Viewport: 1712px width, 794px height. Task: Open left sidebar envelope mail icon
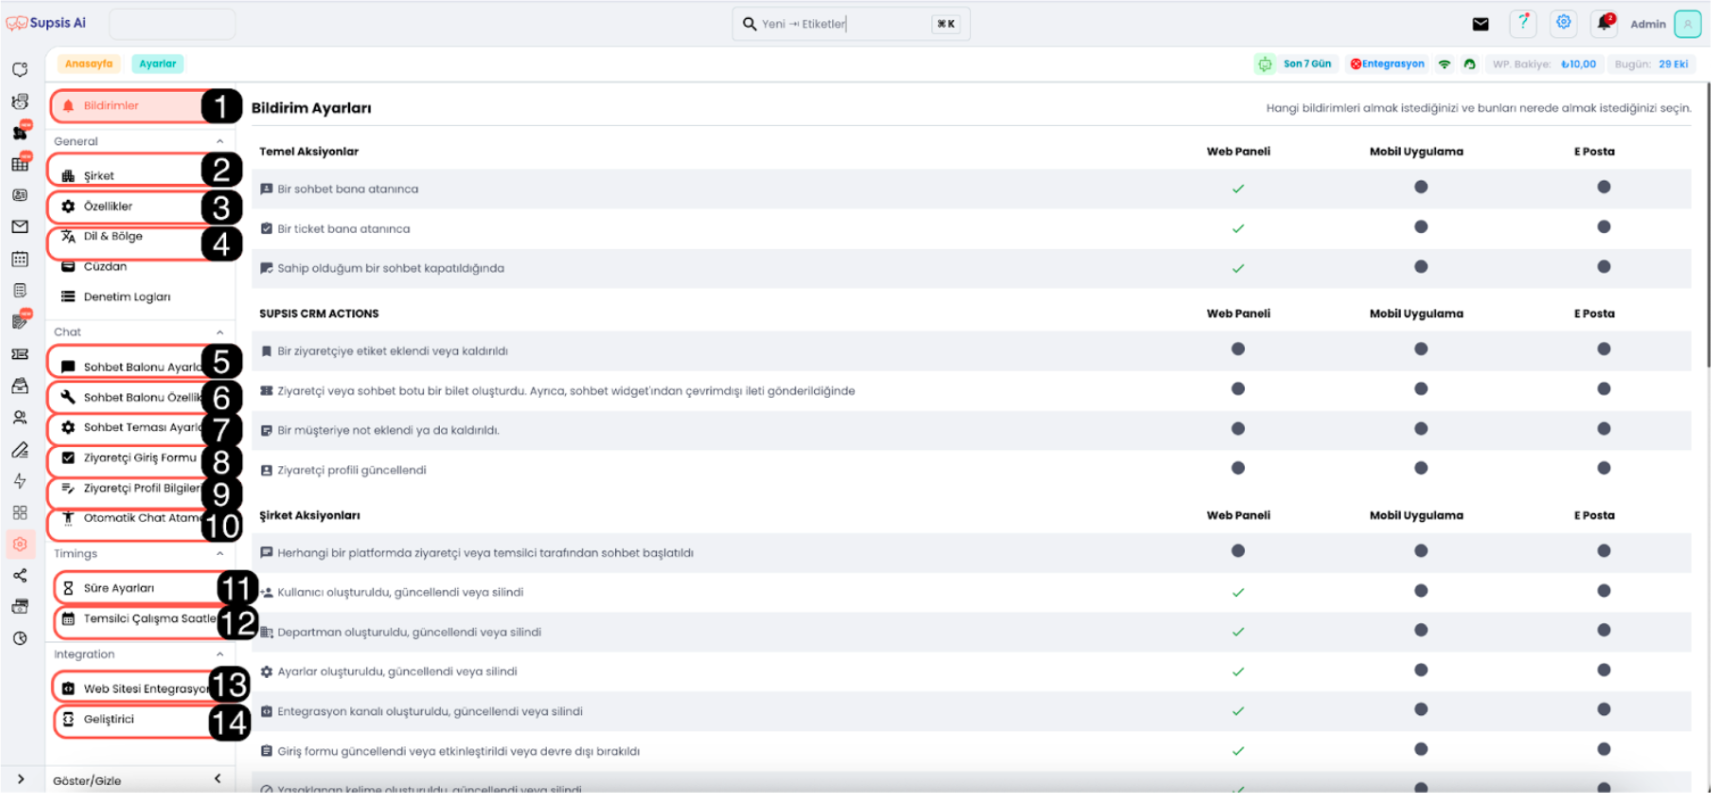[x=20, y=227]
